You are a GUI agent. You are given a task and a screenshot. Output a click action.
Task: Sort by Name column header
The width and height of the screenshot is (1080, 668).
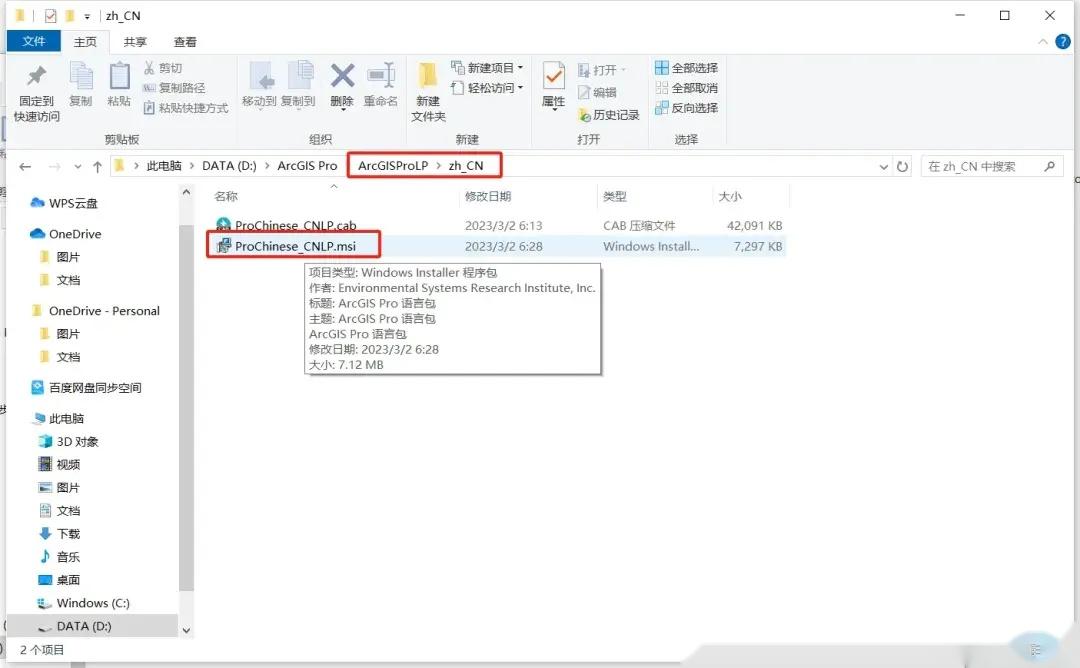(x=226, y=197)
